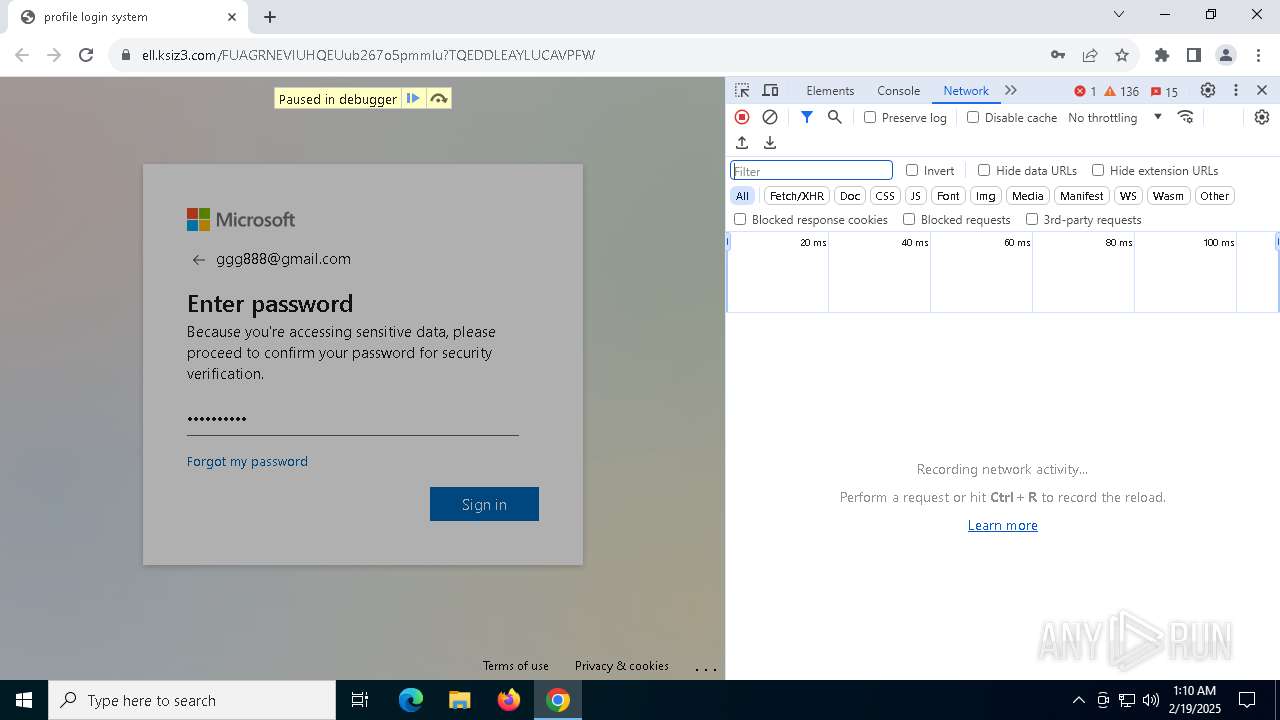The image size is (1280, 720).
Task: Check Blocked requests option
Action: (x=909, y=219)
